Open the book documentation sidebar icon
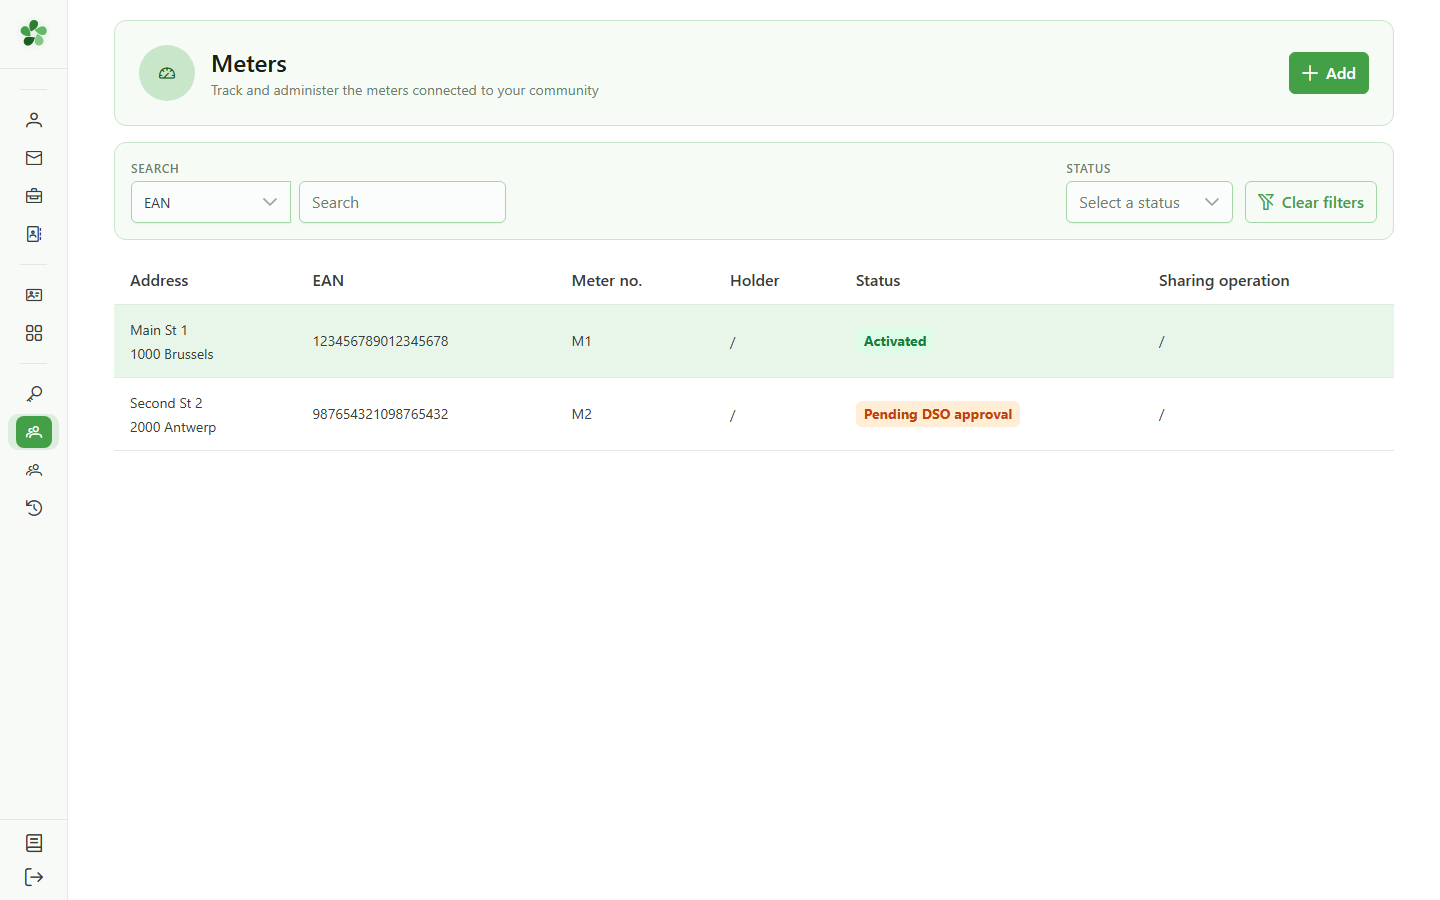This screenshot has height=900, width=1440. tap(34, 843)
